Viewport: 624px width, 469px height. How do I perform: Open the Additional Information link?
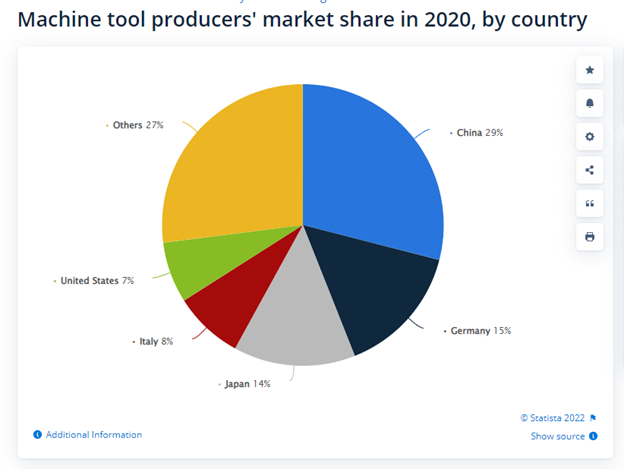[x=94, y=435]
